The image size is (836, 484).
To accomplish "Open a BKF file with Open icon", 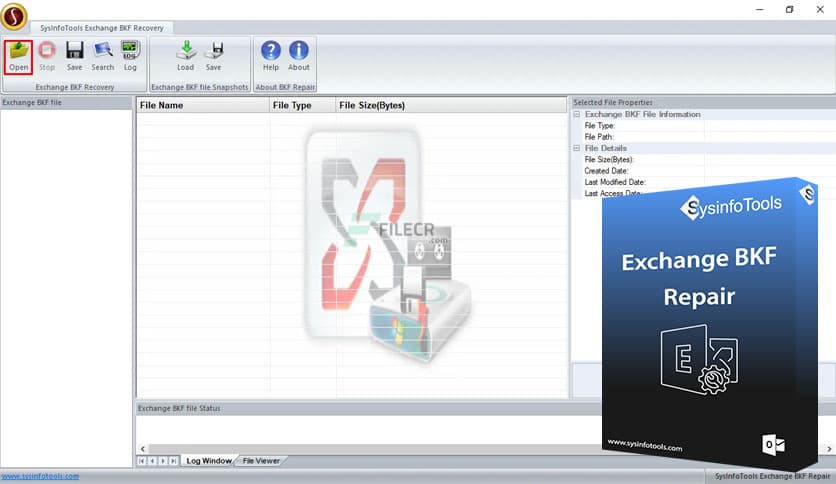I will pos(19,57).
